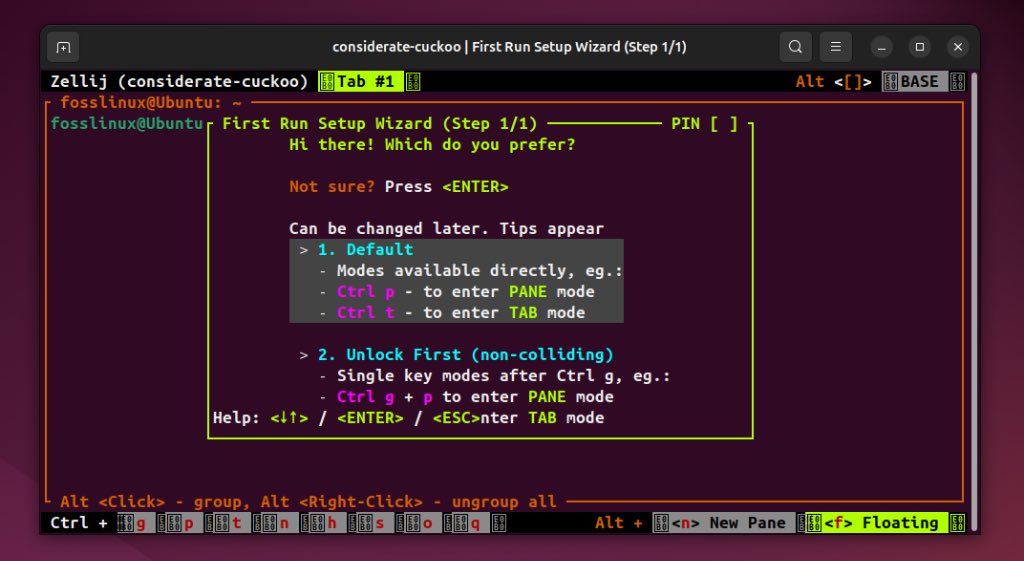Click the Ctrl o session mode key

421,523
